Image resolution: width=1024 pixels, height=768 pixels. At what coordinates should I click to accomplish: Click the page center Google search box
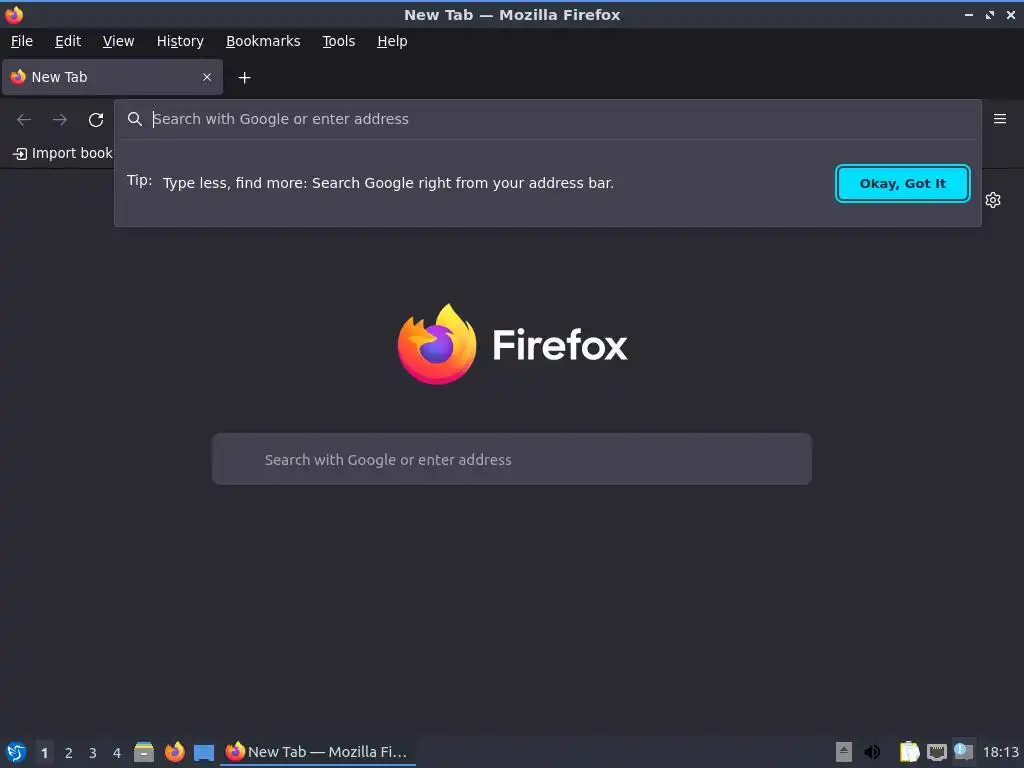click(512, 459)
